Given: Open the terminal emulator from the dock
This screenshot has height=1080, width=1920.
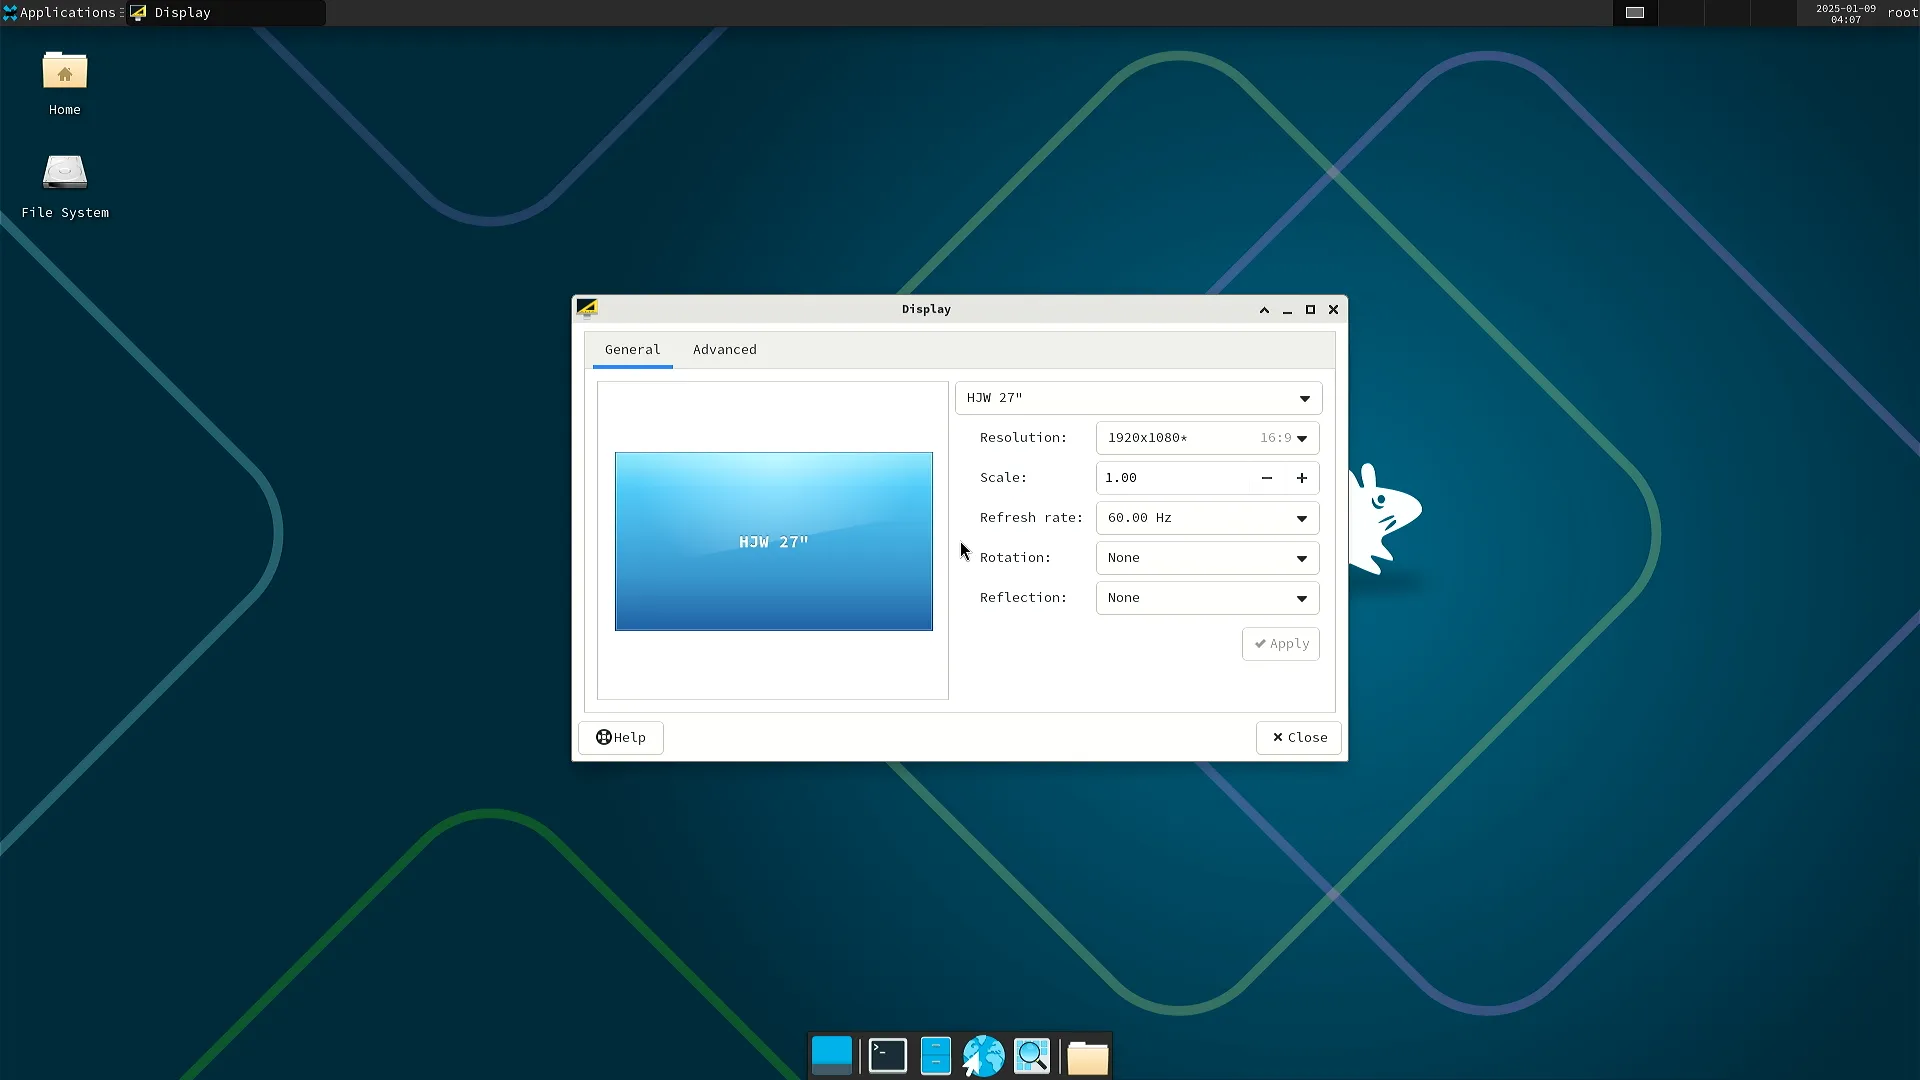Looking at the screenshot, I should click(887, 1055).
